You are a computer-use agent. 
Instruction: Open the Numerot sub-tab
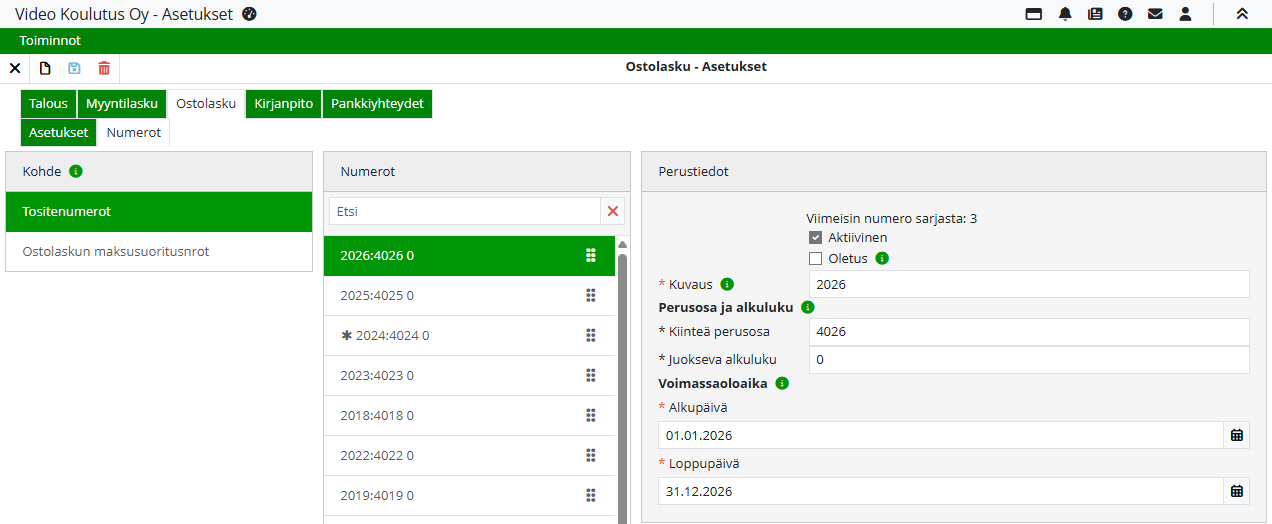click(133, 132)
